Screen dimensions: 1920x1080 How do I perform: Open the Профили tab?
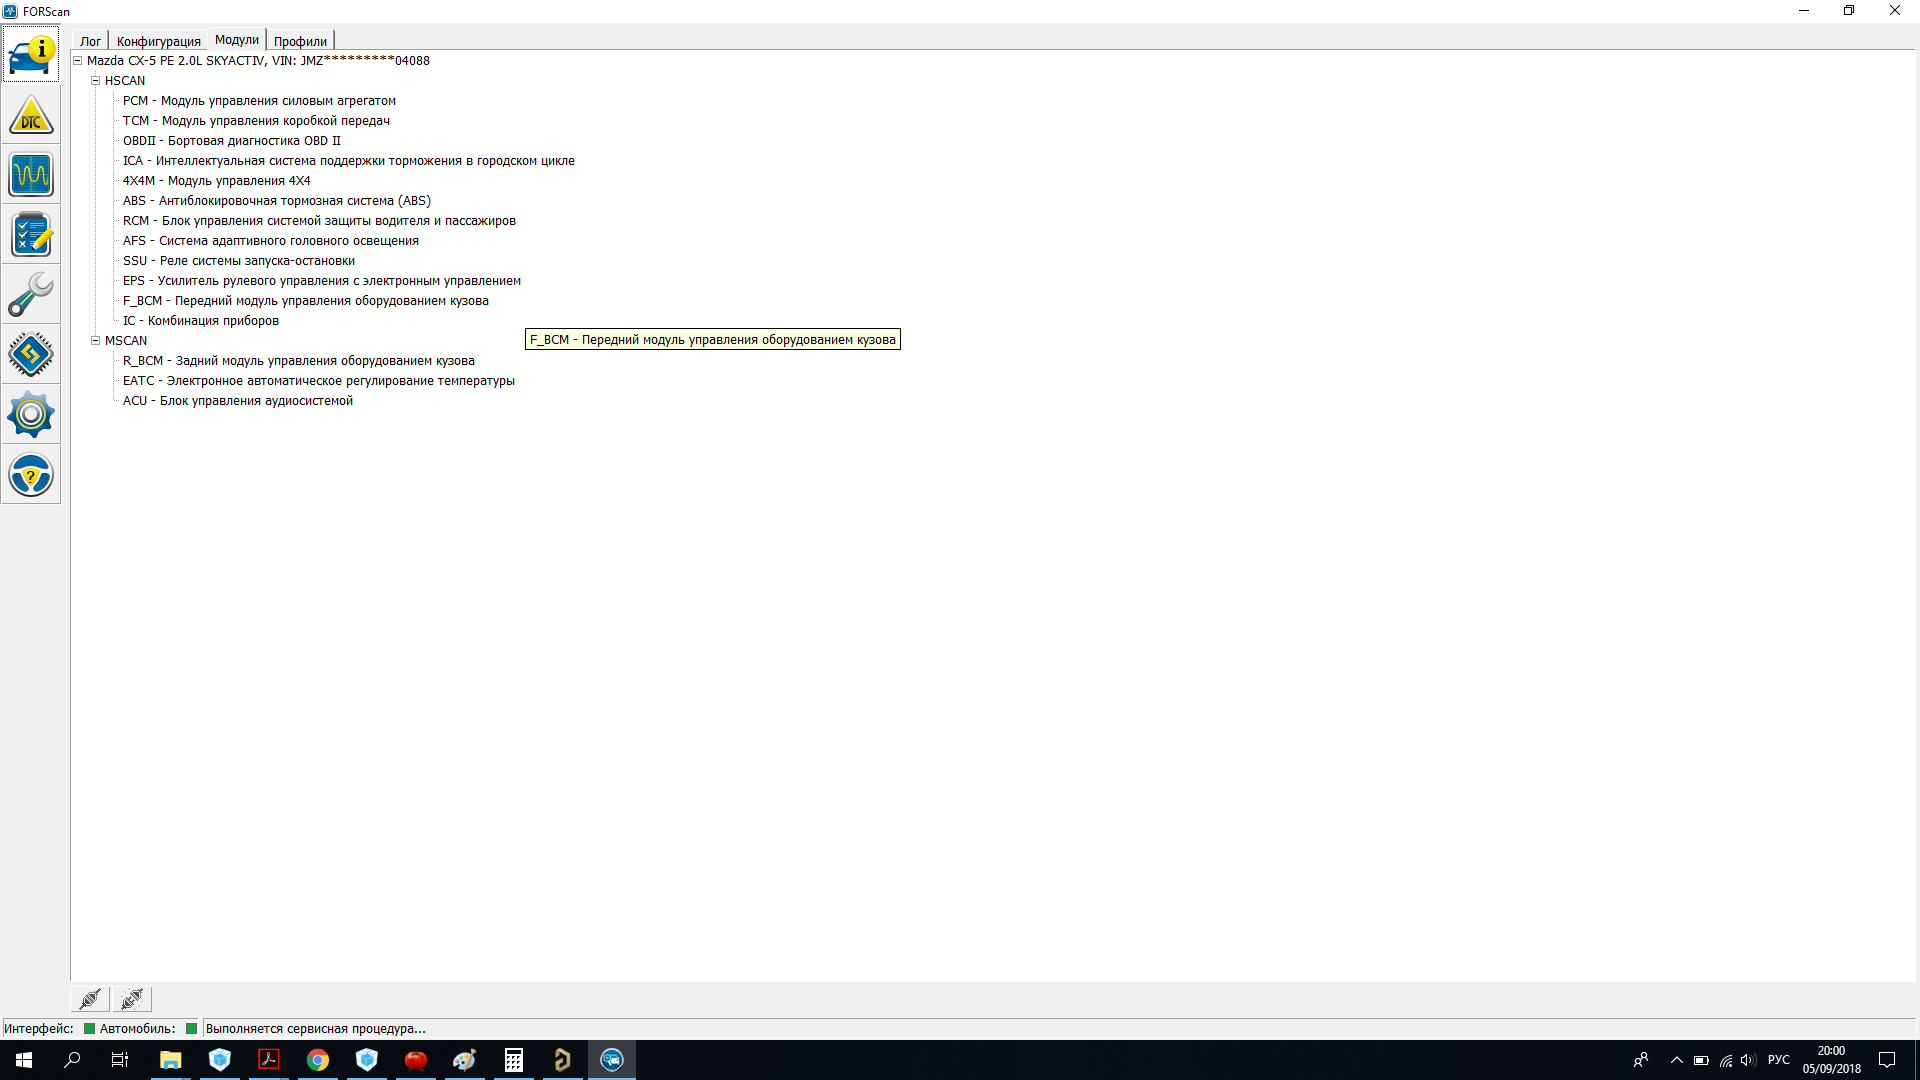[300, 41]
